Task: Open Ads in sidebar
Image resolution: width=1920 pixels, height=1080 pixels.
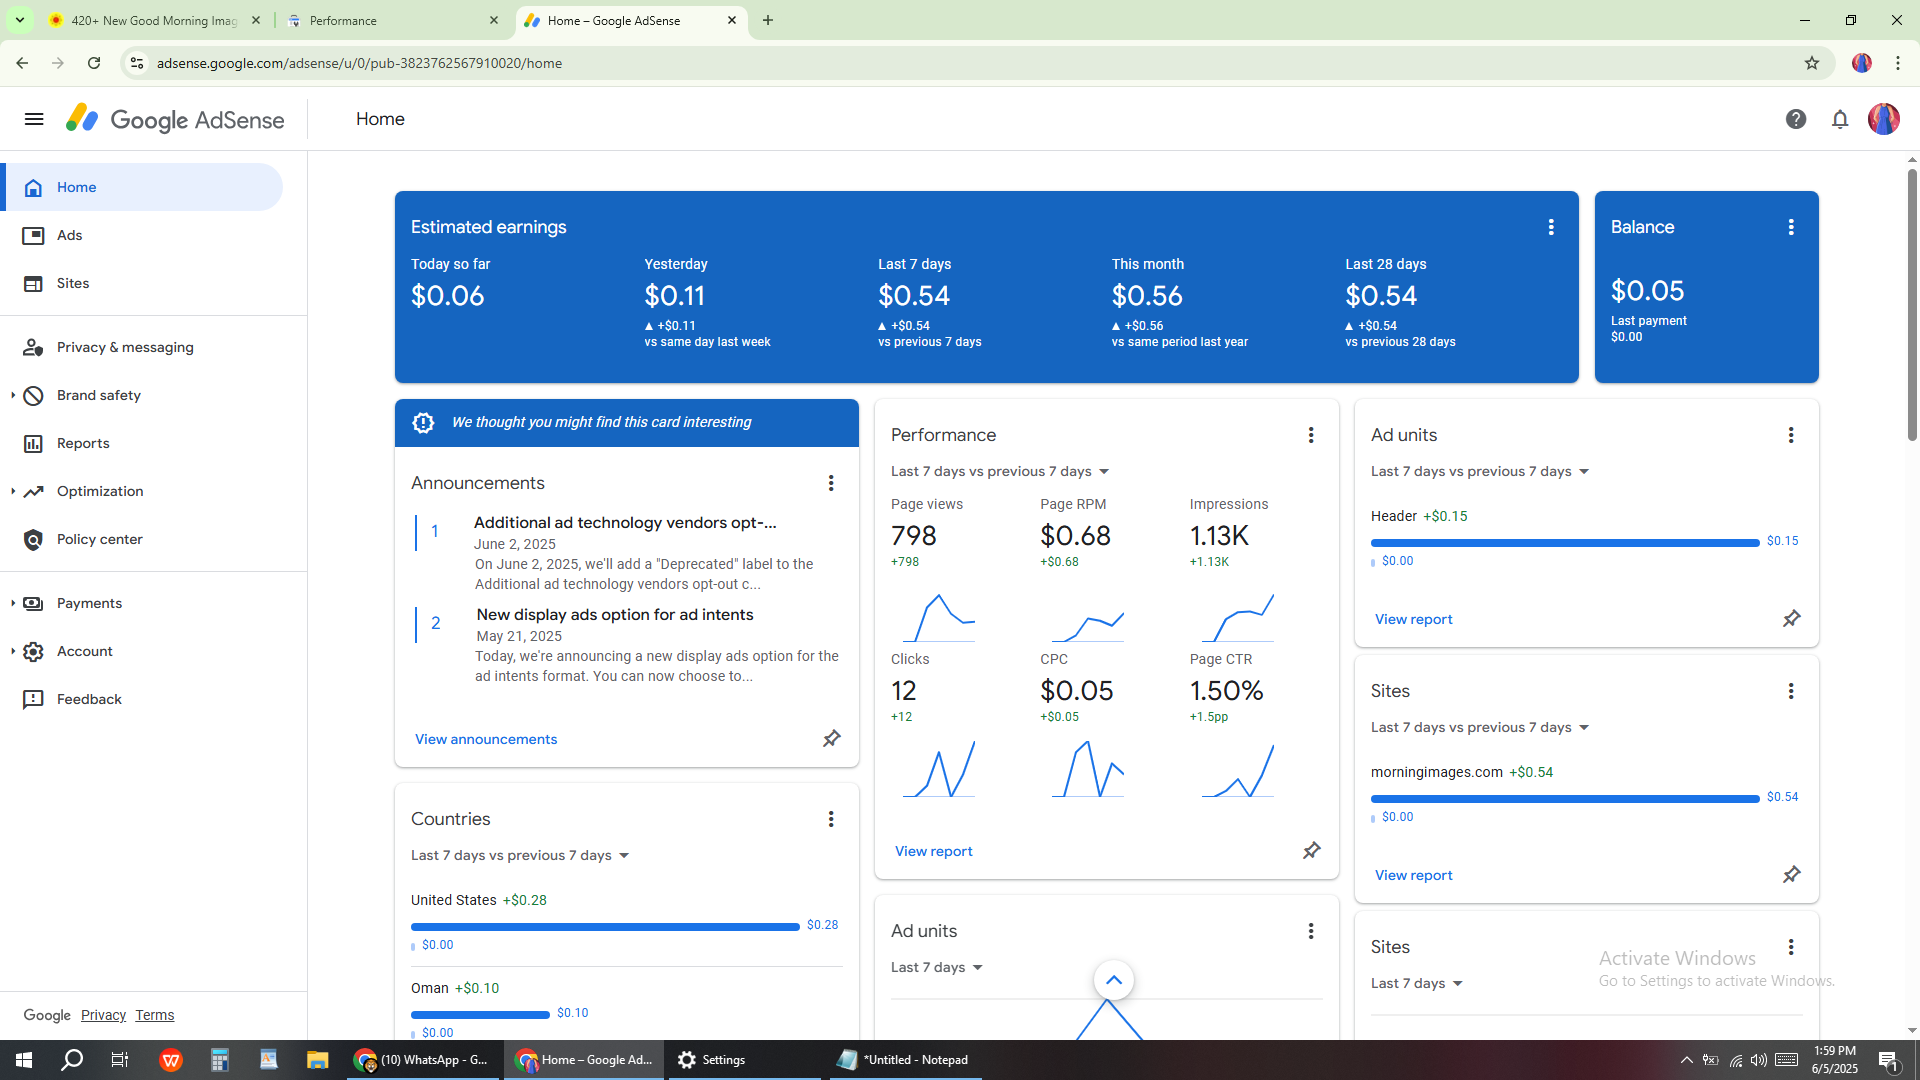Action: [142, 235]
